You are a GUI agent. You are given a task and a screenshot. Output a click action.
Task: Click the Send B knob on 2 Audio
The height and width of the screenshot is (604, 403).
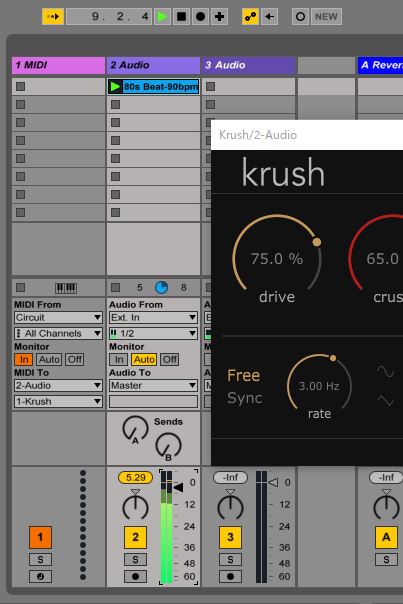168,445
